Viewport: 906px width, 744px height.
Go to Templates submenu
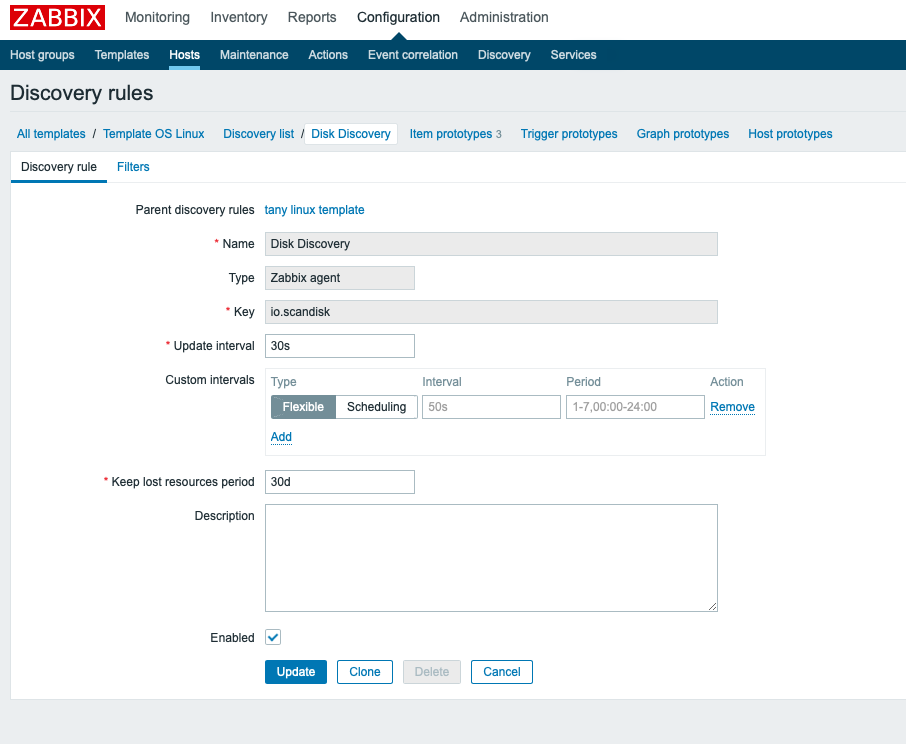(122, 55)
